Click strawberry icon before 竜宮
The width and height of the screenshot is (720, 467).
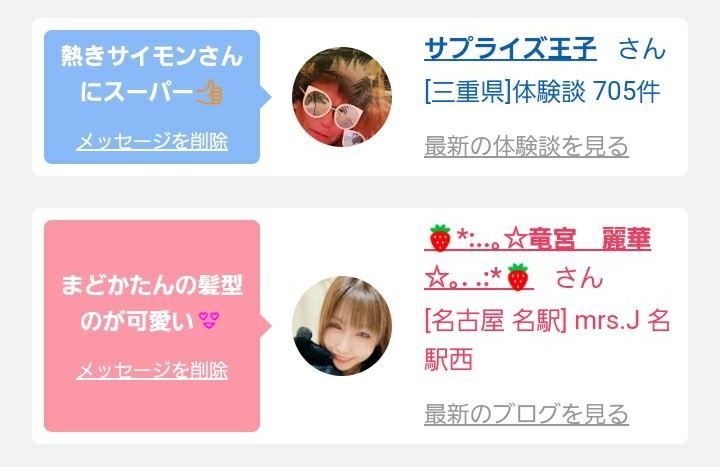[x=439, y=238]
